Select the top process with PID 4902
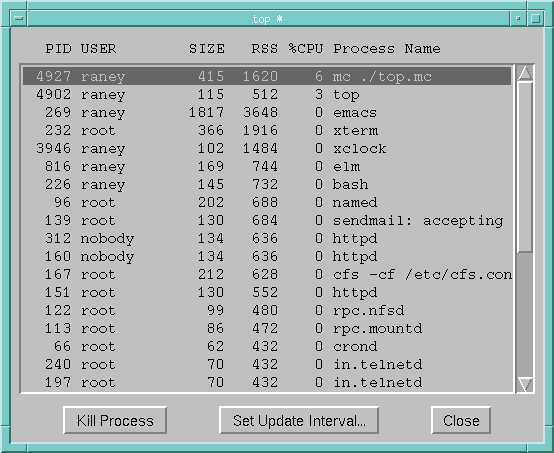Screen dimensions: 554x453 (x=267, y=94)
